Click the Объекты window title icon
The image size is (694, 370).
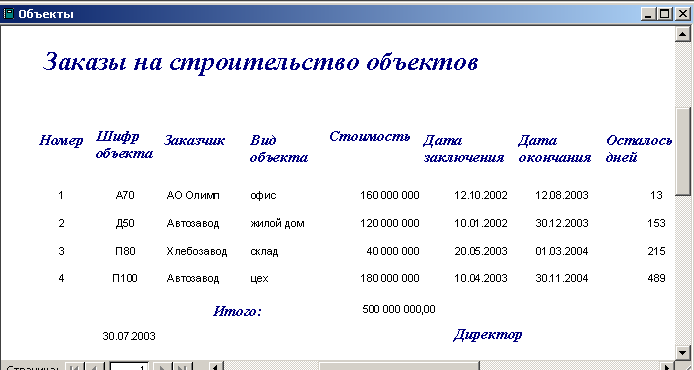pos(8,14)
